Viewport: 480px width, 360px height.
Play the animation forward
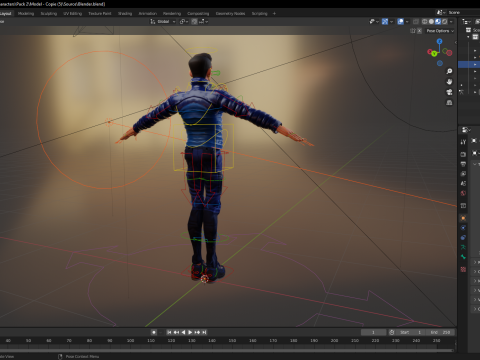point(190,332)
